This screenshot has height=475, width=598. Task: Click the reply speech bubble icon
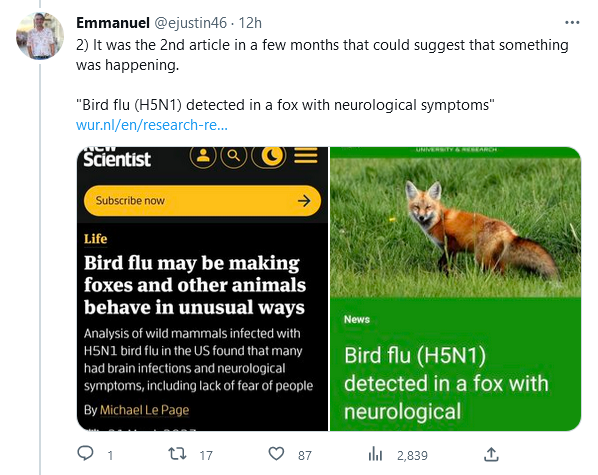[85, 453]
